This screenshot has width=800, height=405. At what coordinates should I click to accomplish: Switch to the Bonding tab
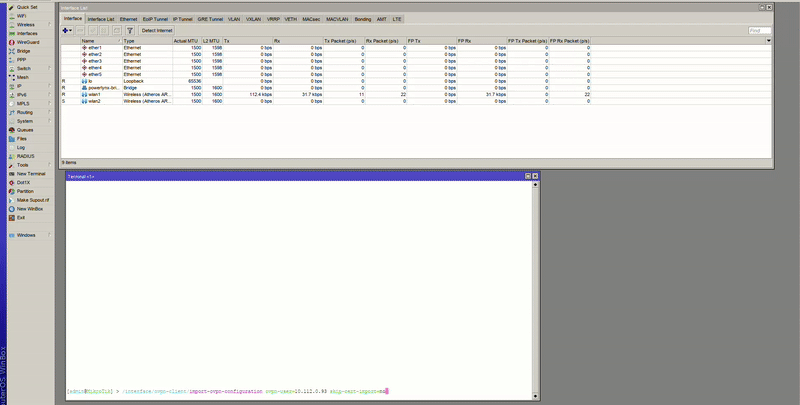click(x=363, y=19)
